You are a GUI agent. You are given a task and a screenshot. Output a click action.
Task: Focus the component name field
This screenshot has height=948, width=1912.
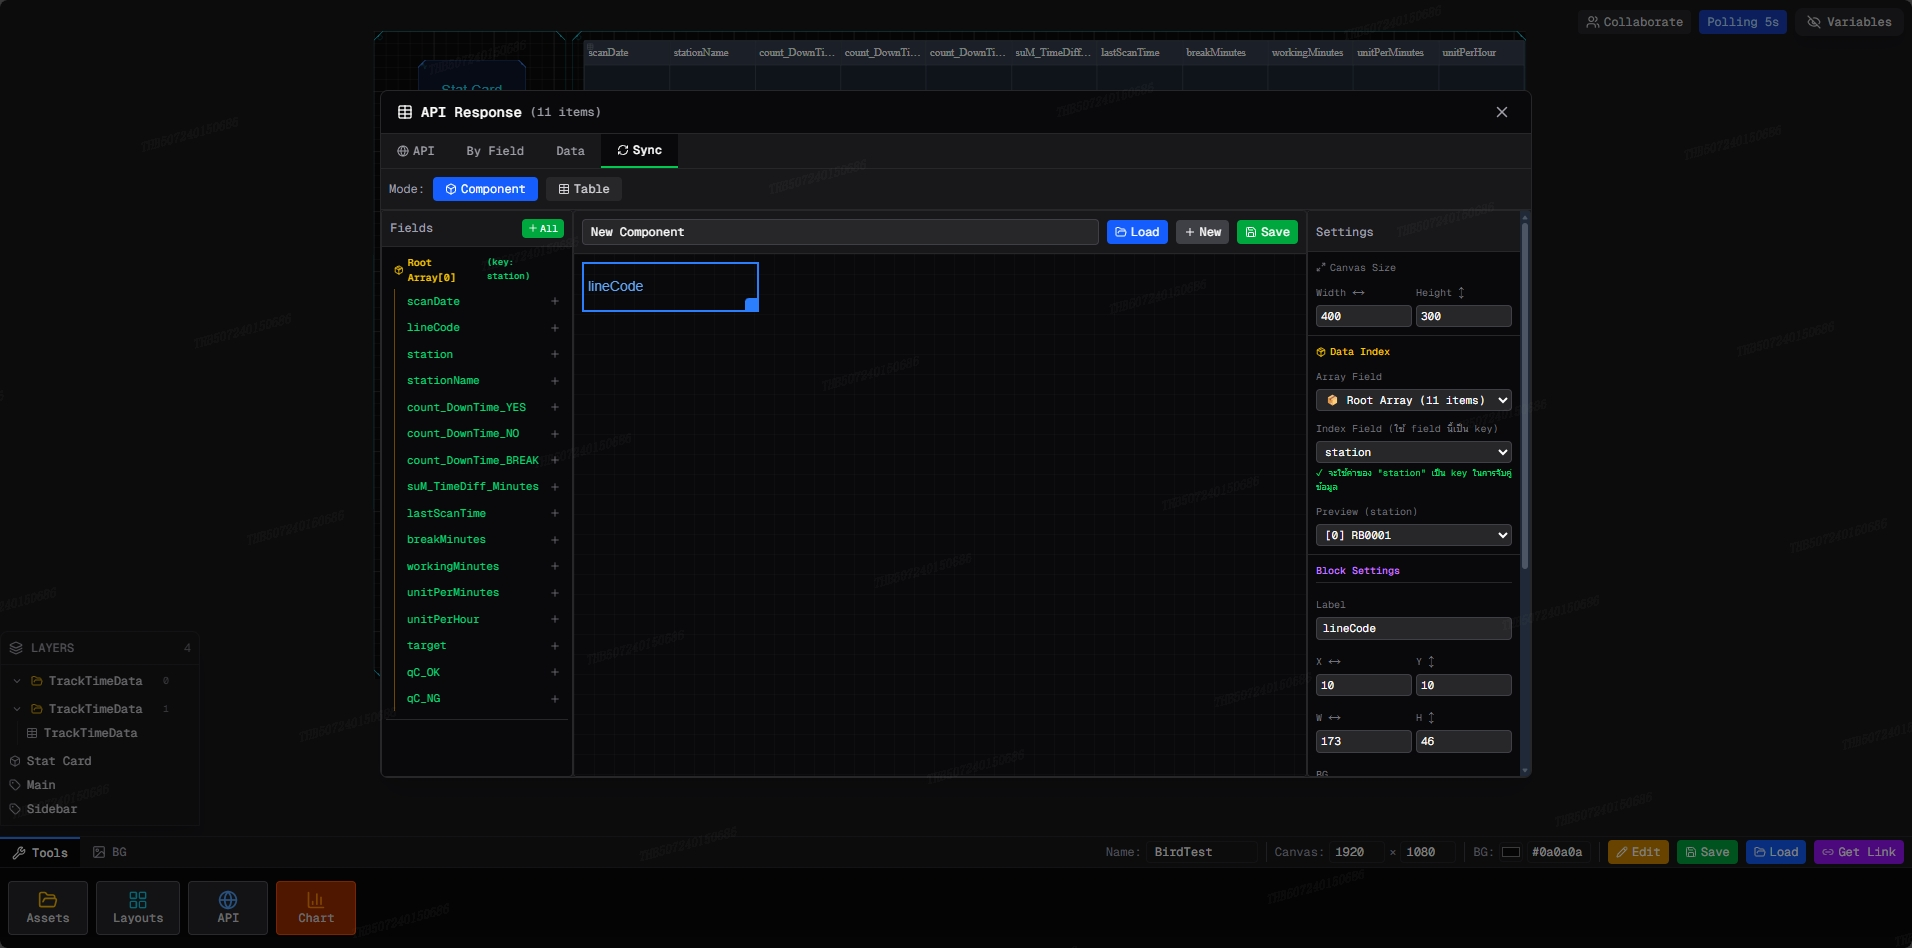840,232
